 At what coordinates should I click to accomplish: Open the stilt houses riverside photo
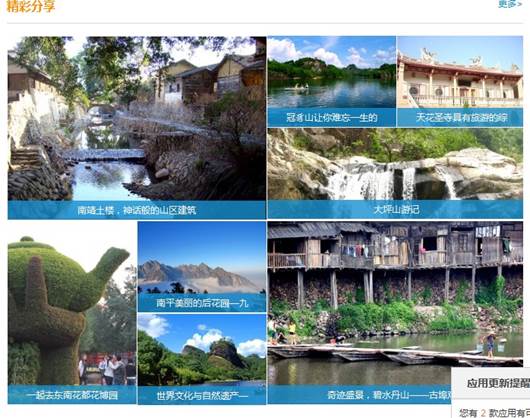[x=395, y=303]
